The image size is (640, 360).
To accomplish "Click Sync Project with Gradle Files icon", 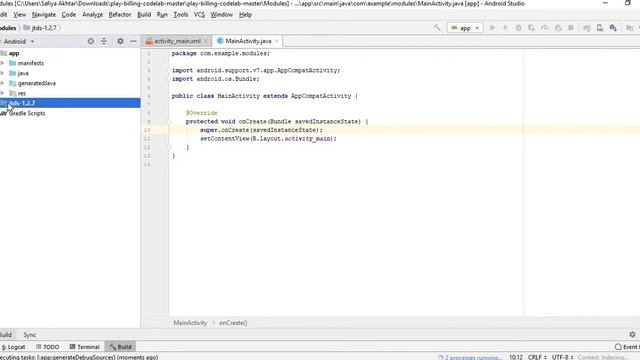I will click(587, 28).
